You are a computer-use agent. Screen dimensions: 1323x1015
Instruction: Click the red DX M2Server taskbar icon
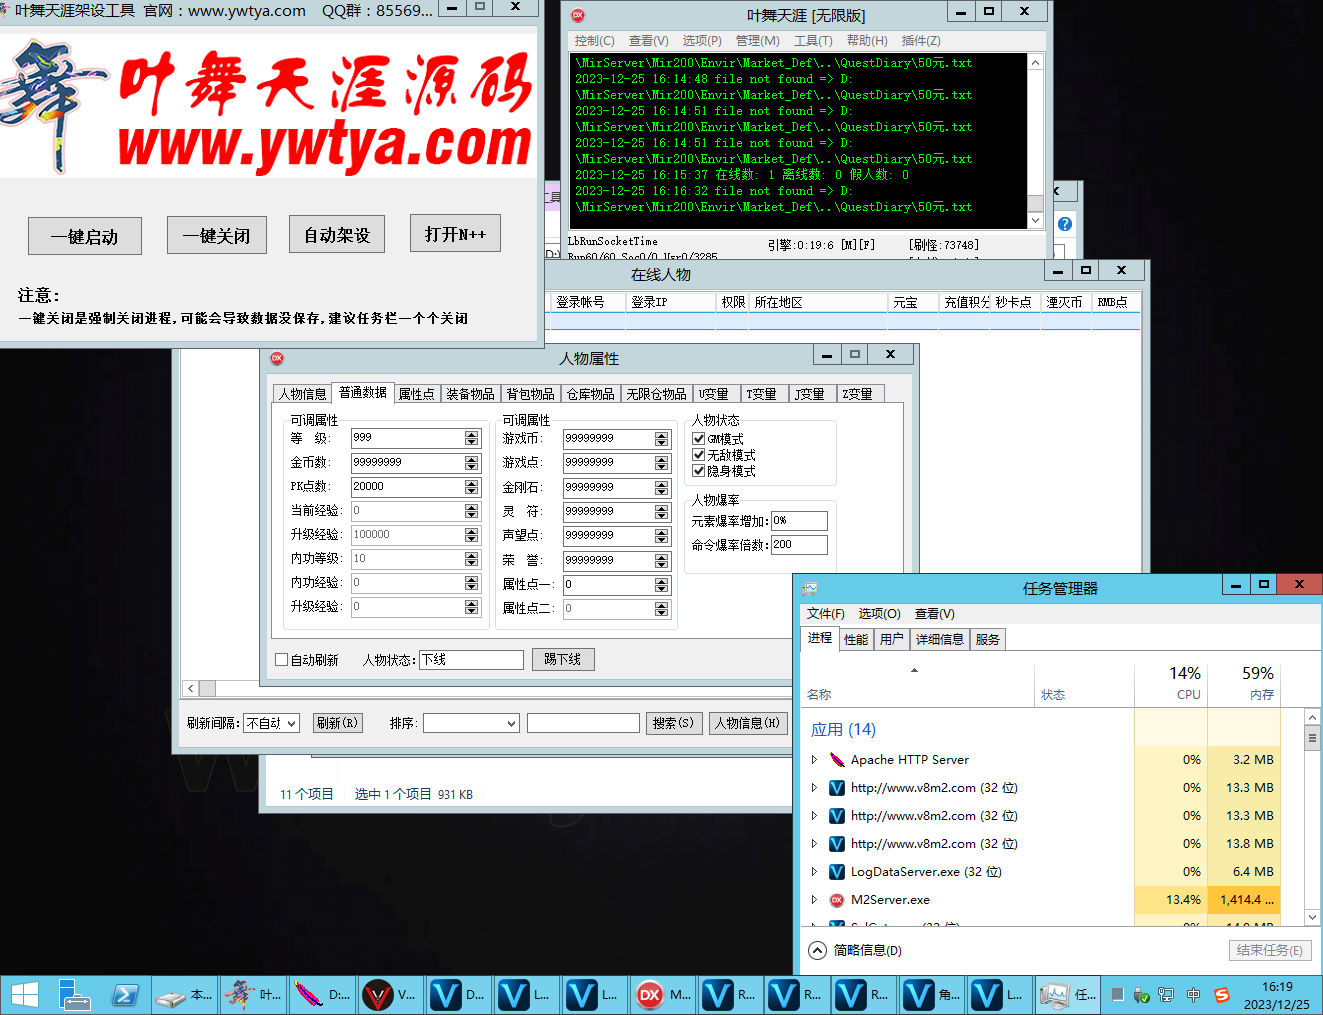point(663,995)
